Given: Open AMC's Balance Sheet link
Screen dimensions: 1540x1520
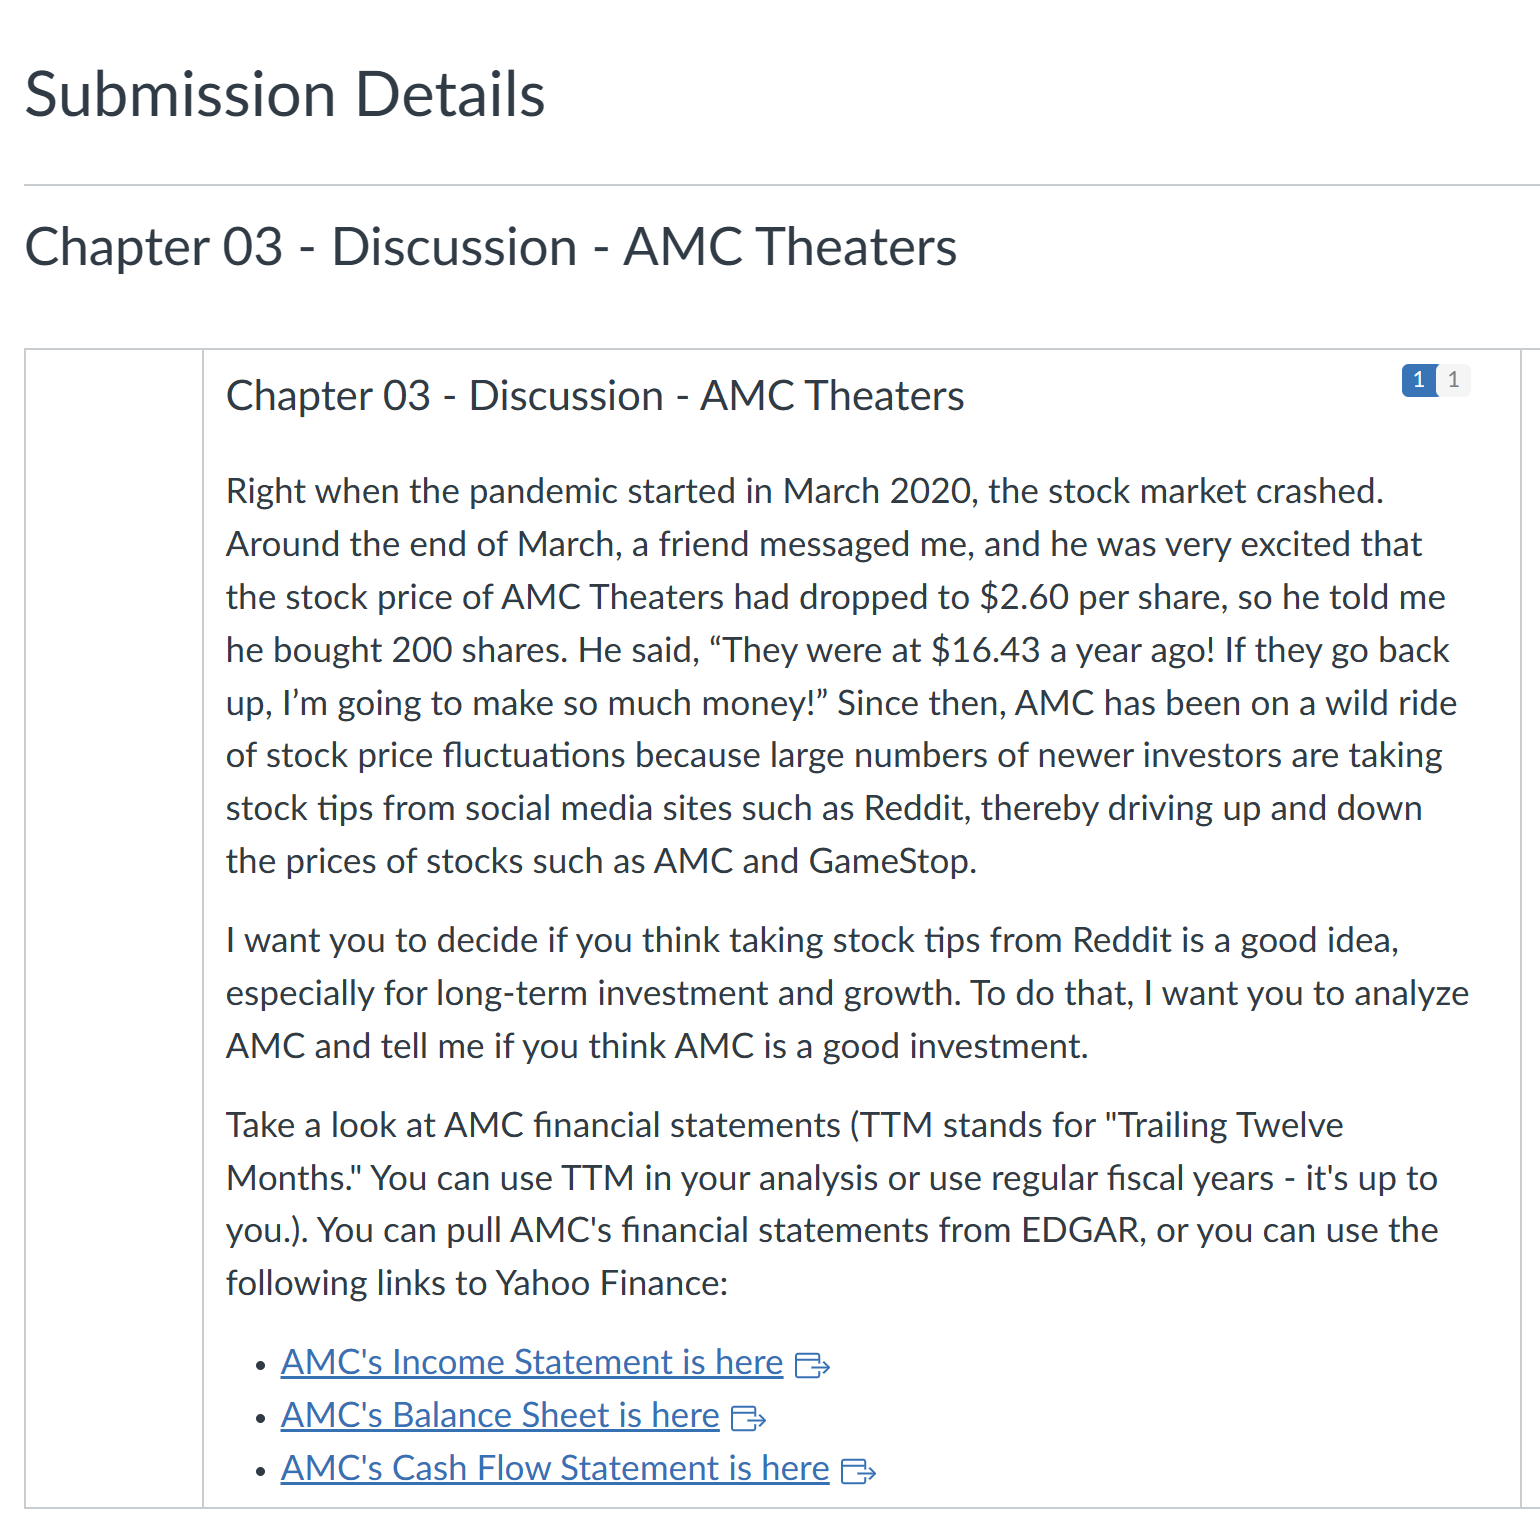Looking at the screenshot, I should click(498, 1415).
